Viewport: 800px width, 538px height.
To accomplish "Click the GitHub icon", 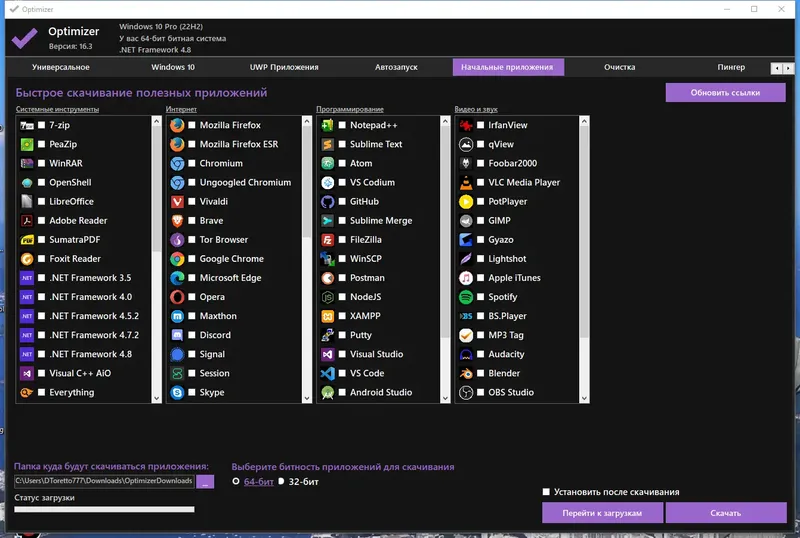I will pos(328,202).
